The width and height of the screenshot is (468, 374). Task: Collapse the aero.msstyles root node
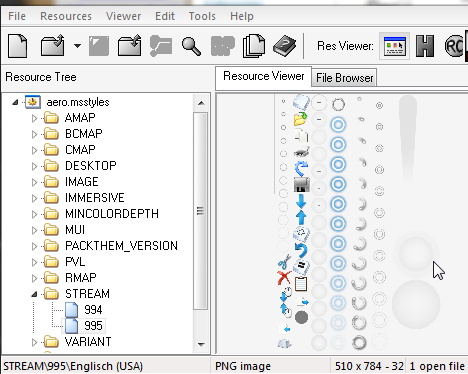15,102
